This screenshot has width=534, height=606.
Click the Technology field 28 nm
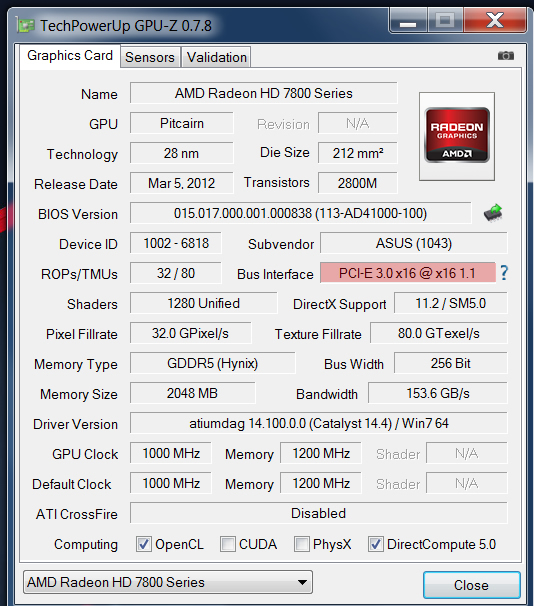pos(182,153)
